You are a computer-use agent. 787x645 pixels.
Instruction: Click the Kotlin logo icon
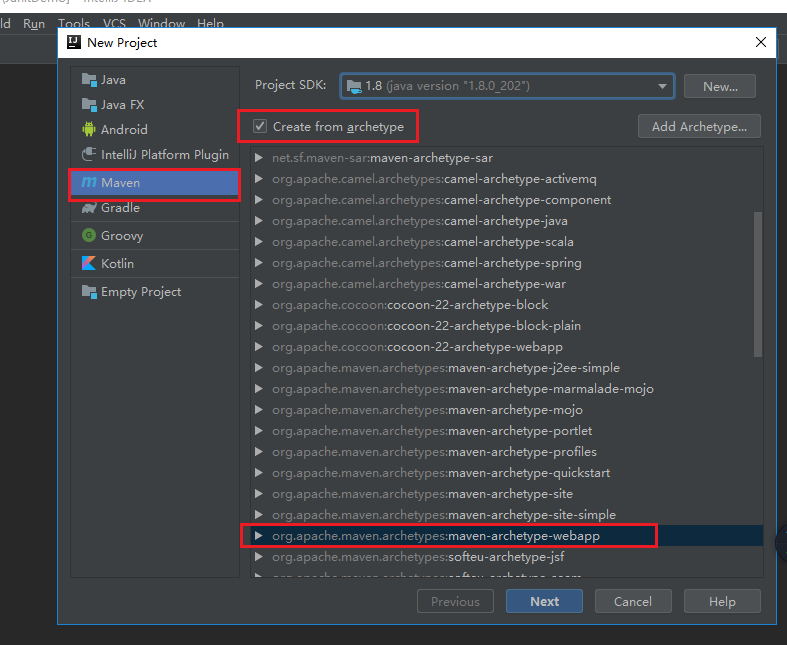(89, 263)
